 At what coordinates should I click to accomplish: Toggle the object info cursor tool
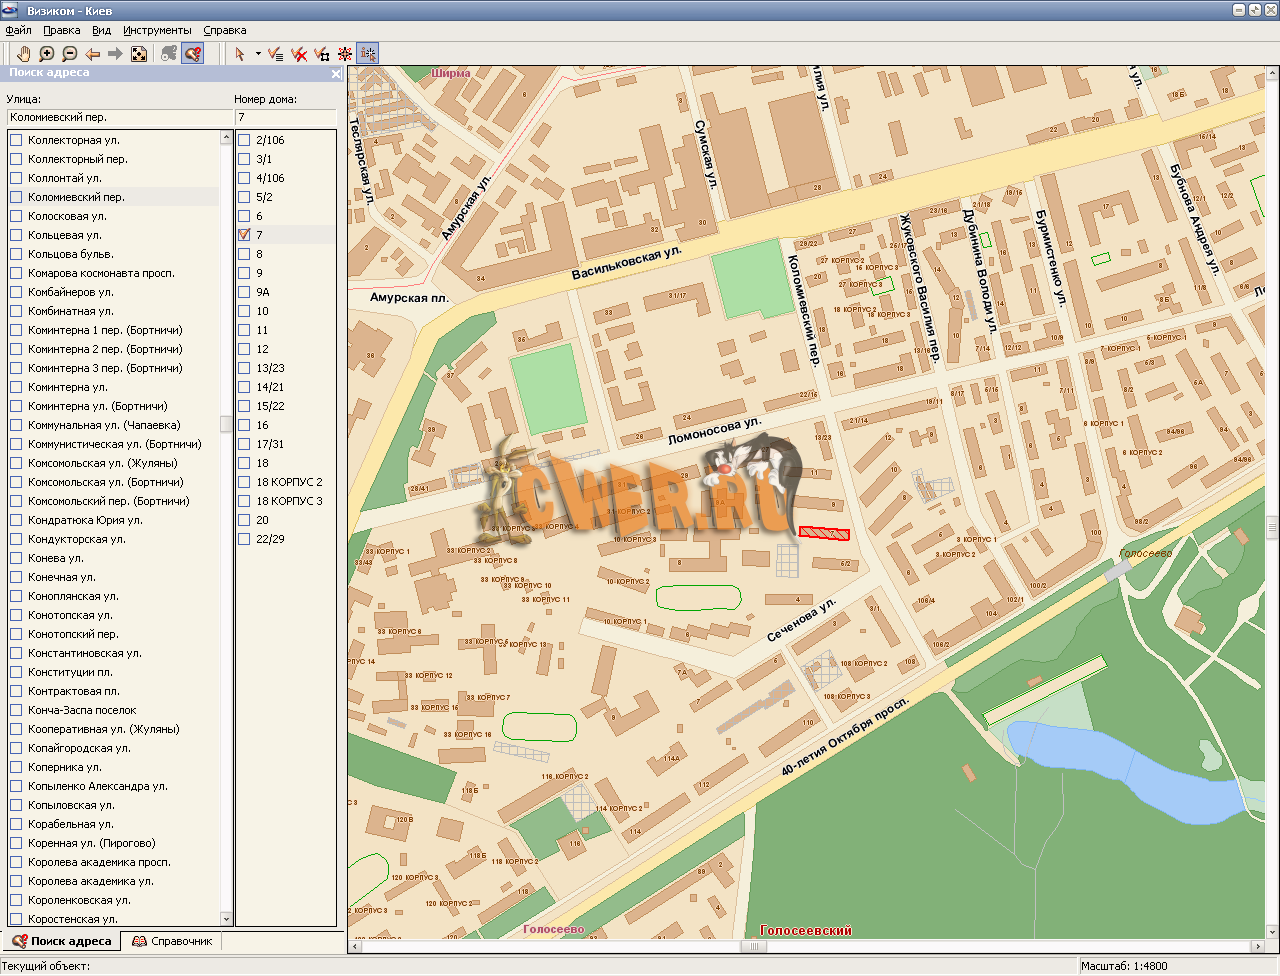tap(367, 54)
